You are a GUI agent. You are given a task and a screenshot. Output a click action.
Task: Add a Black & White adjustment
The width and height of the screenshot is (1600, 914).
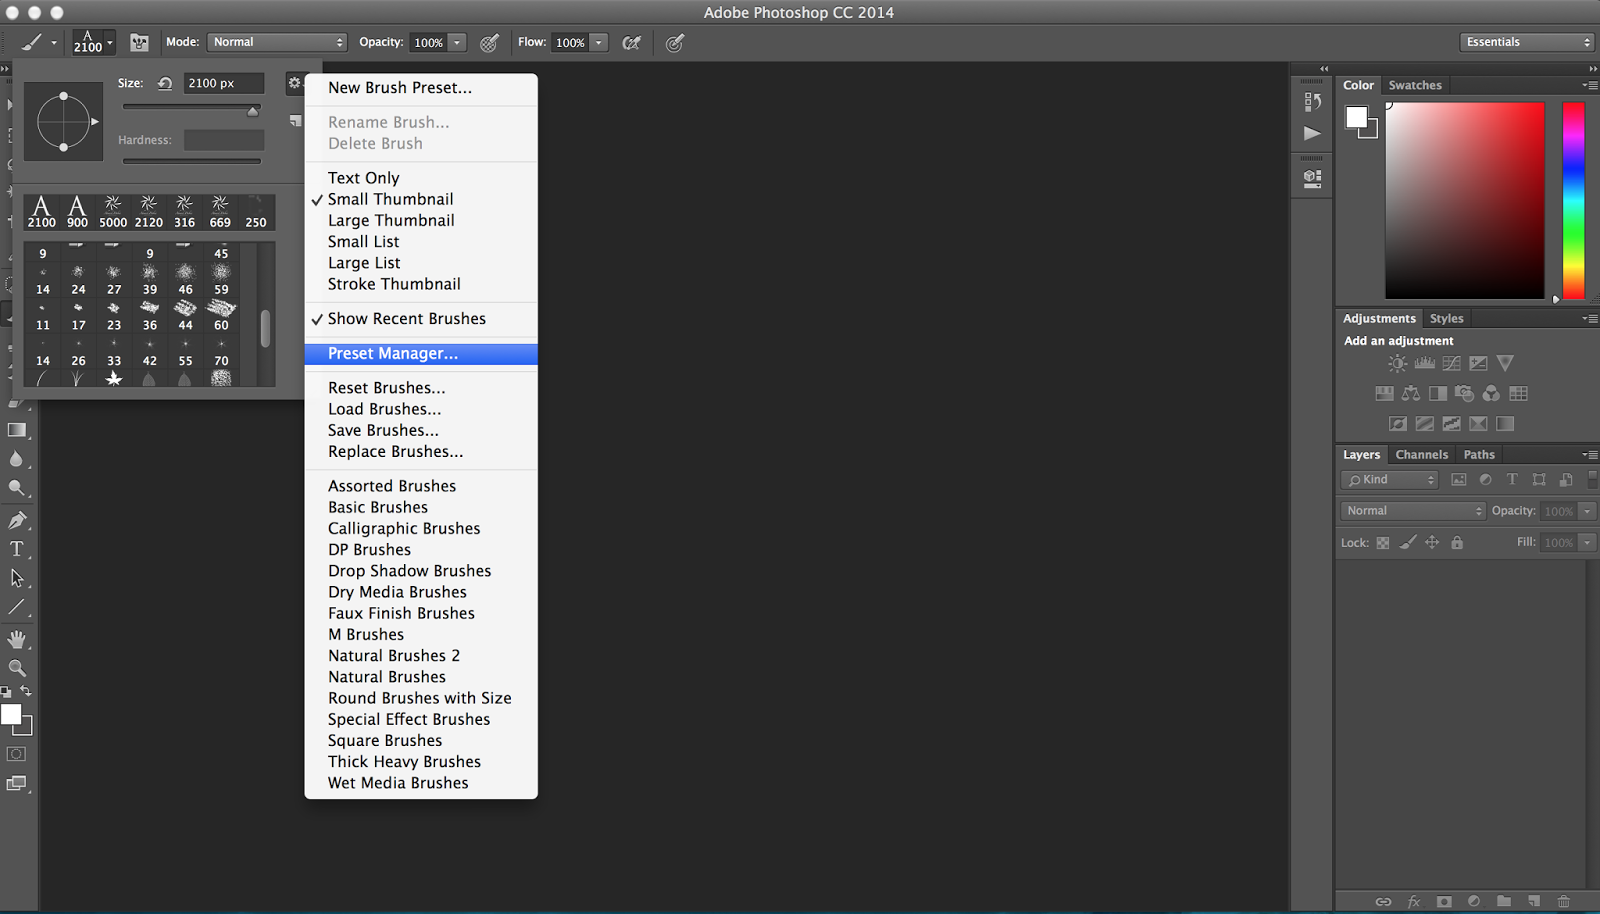[1438, 393]
